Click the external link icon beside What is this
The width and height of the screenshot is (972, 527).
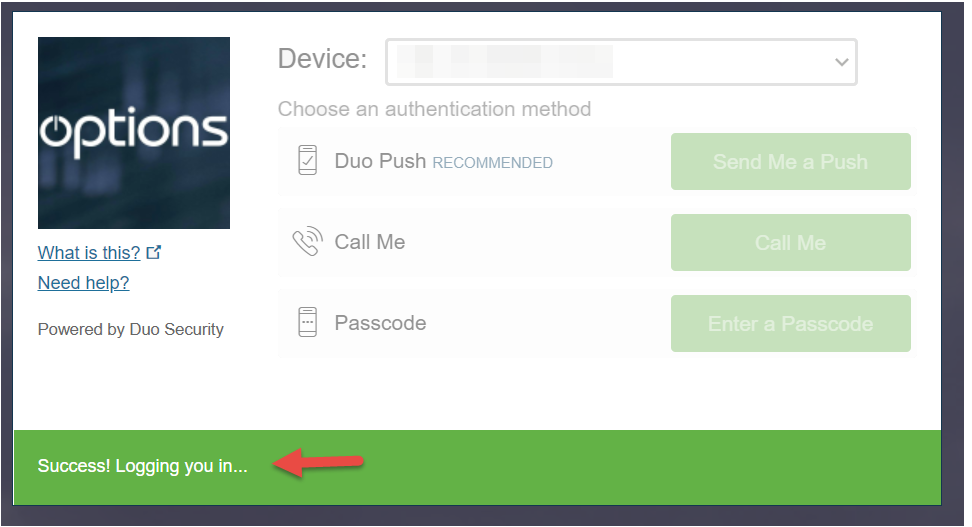(x=154, y=252)
